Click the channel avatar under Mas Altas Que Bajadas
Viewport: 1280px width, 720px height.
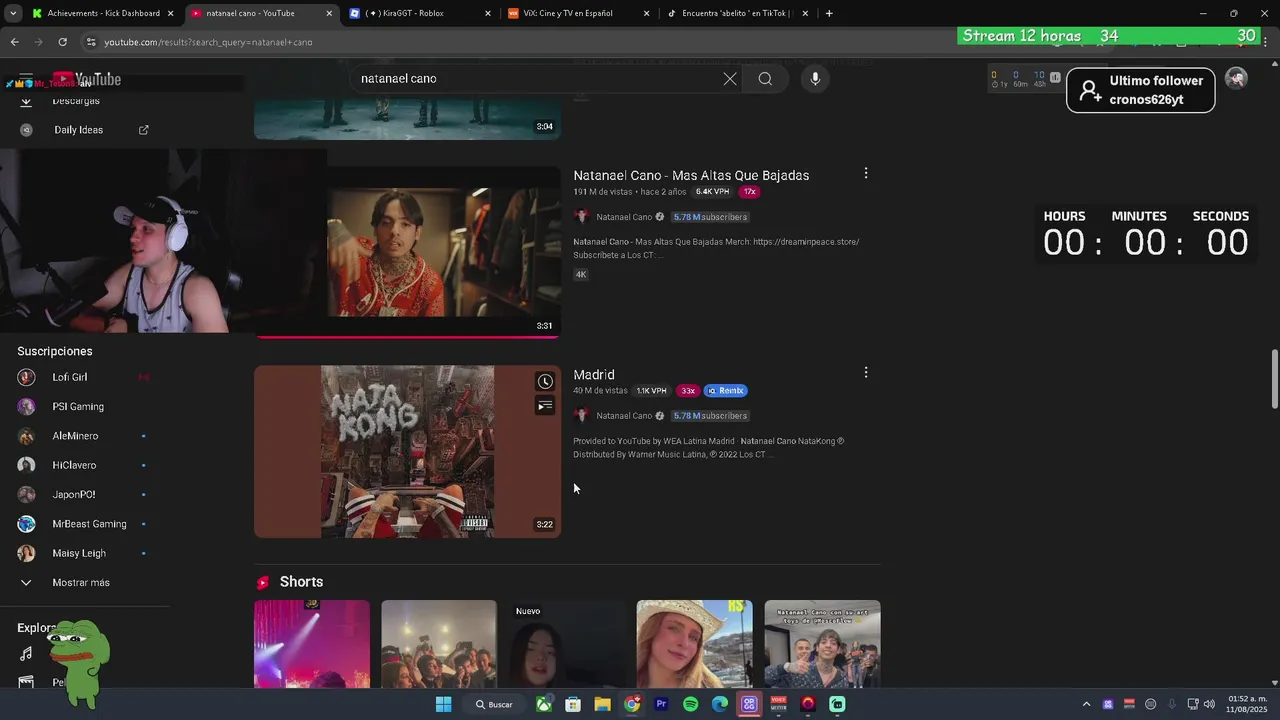pyautogui.click(x=581, y=216)
